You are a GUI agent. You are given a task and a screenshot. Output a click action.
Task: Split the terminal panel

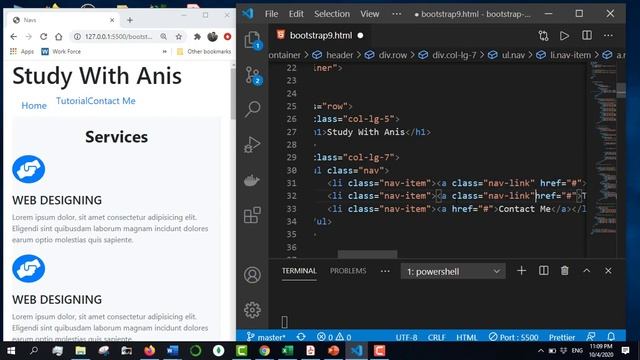tap(544, 271)
